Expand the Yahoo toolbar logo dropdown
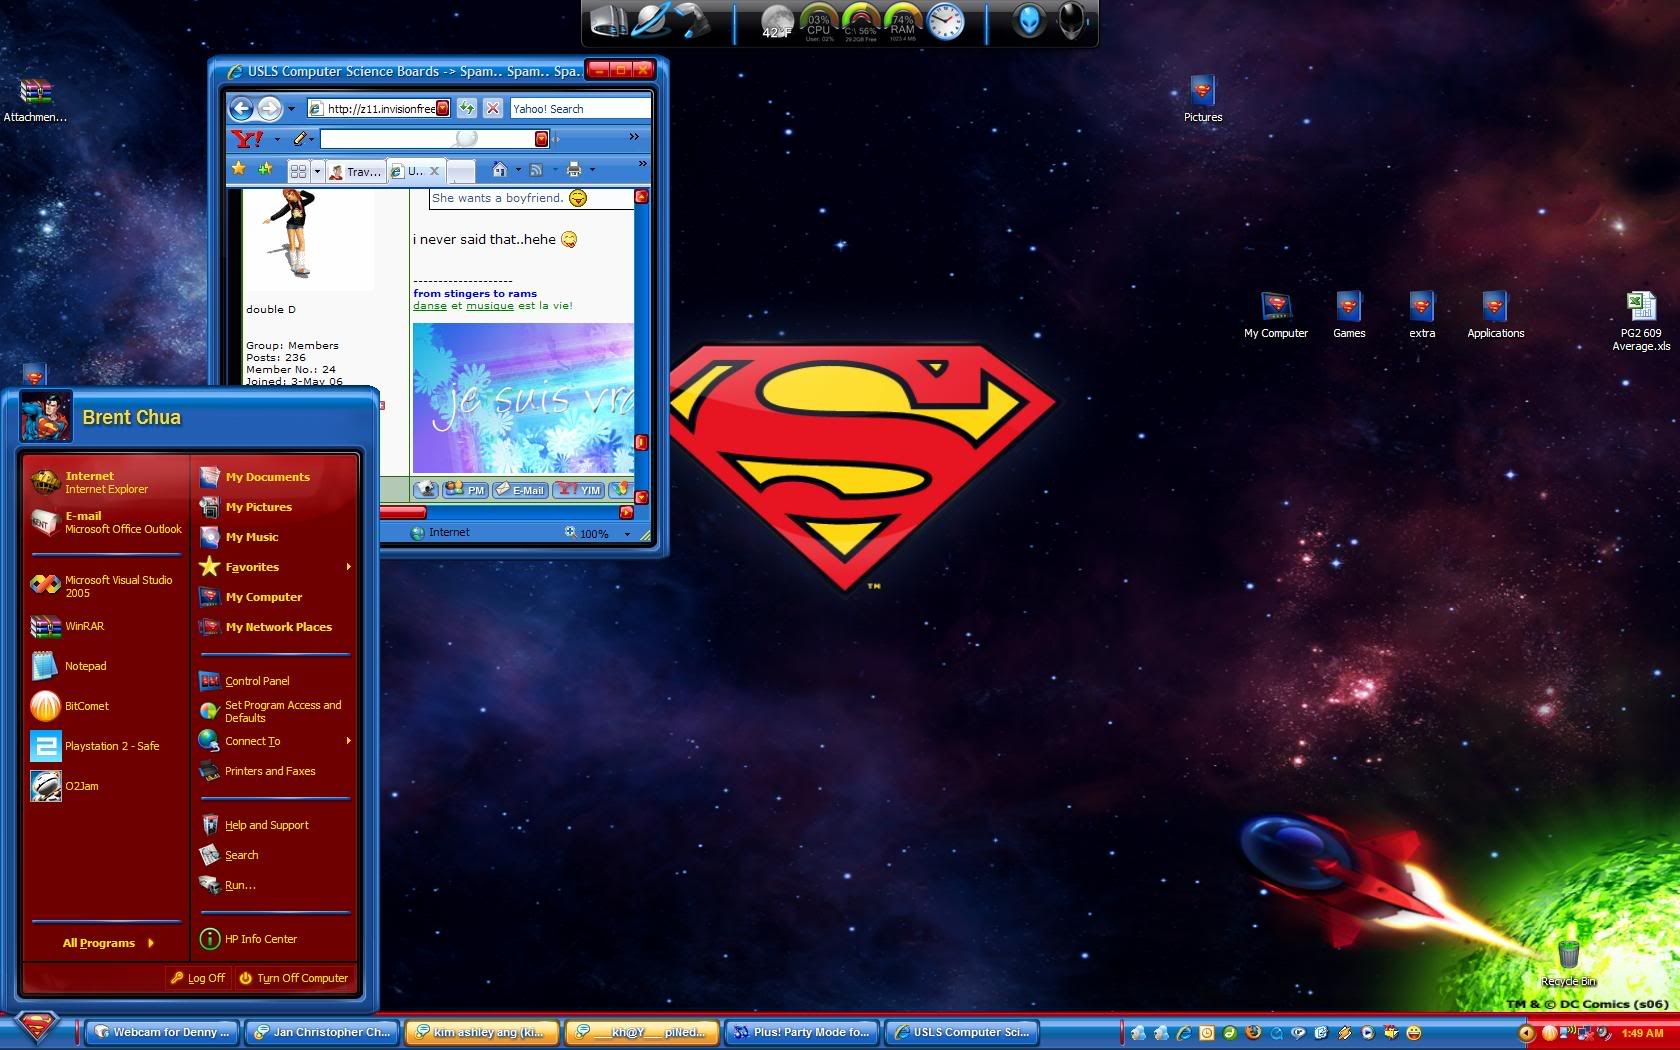Image resolution: width=1680 pixels, height=1050 pixels. [x=277, y=139]
